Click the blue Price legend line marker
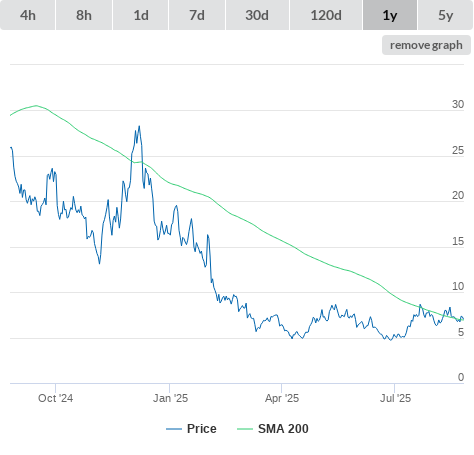Image resolution: width=474 pixels, height=455 pixels. pyautogui.click(x=174, y=429)
